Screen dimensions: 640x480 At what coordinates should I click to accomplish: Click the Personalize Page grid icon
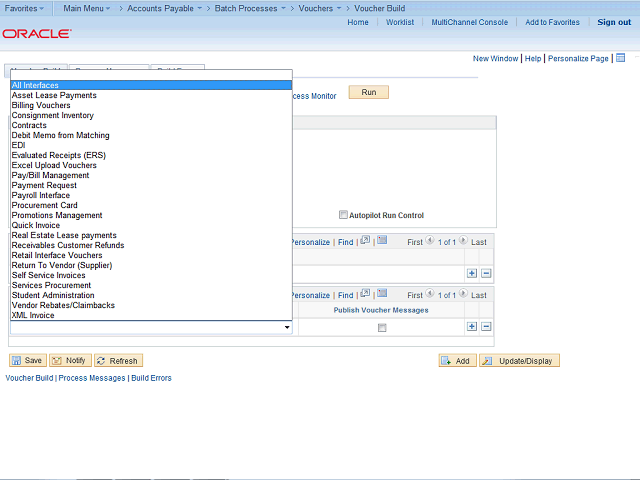click(620, 58)
